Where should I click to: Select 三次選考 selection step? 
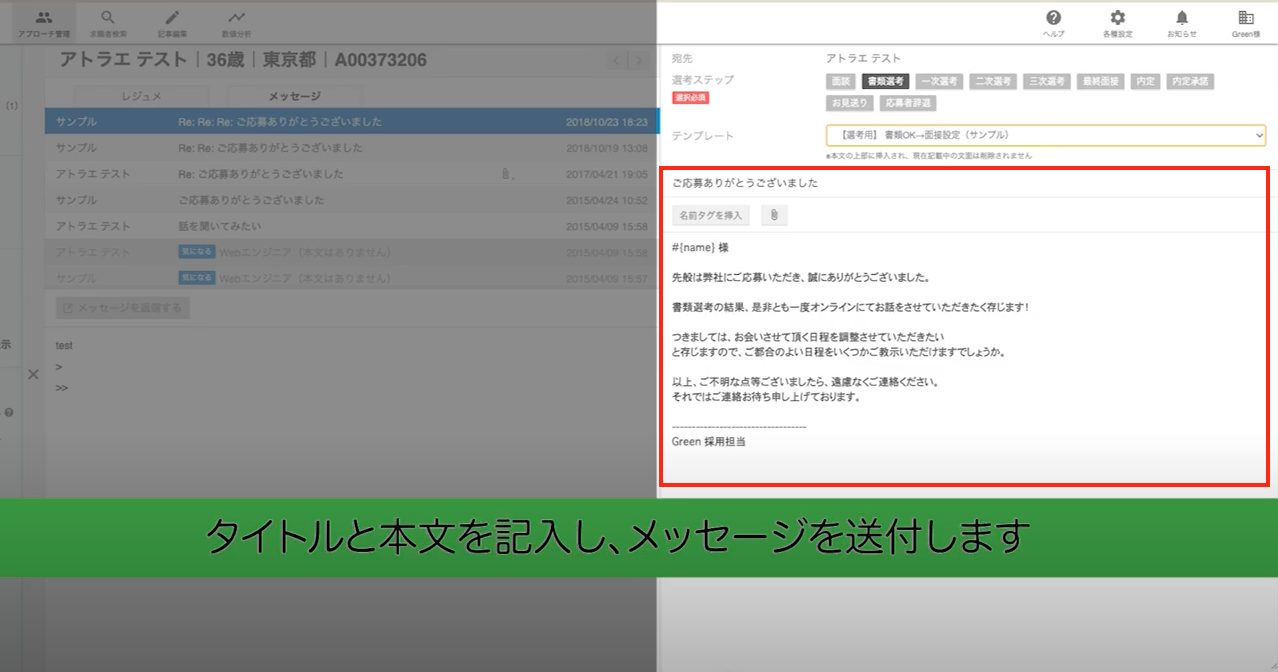point(1046,81)
